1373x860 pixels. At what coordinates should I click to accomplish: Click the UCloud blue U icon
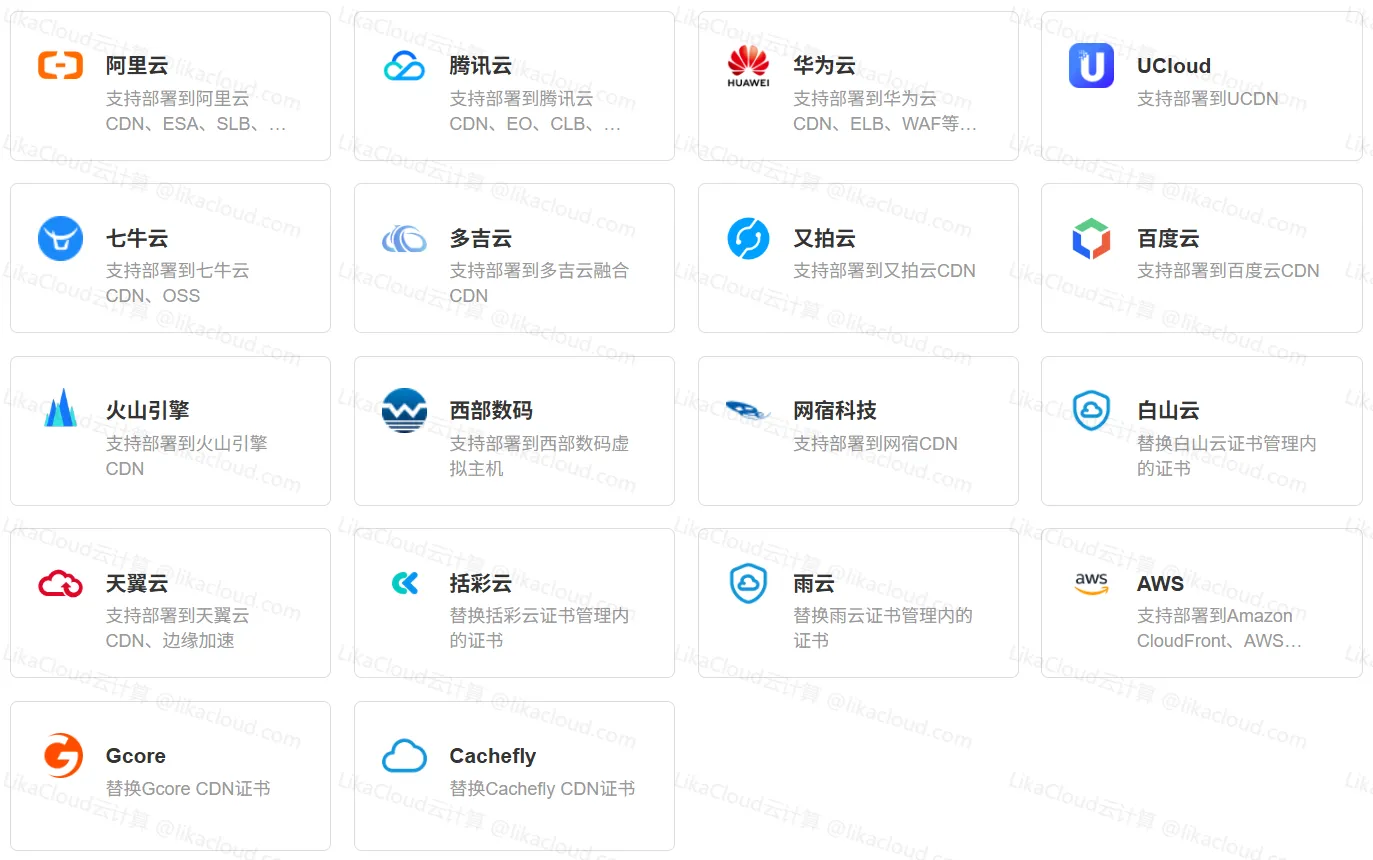[1091, 66]
